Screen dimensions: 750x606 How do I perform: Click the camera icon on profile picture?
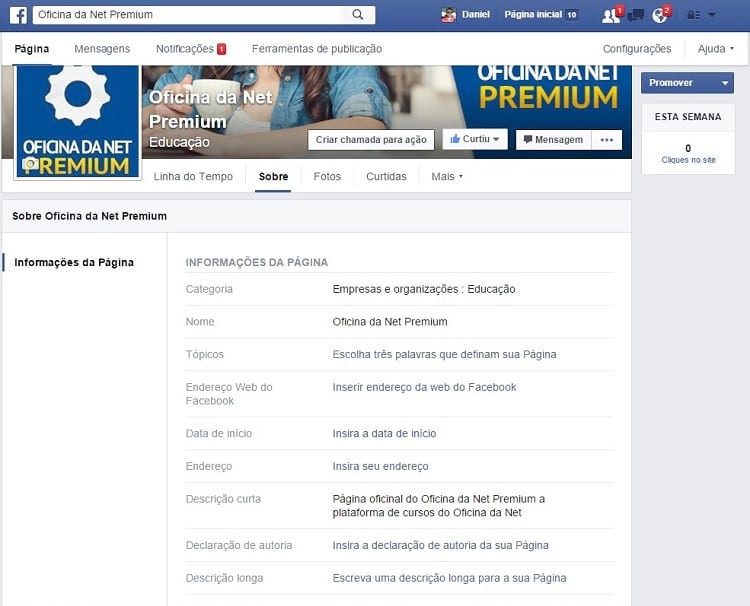click(x=31, y=165)
